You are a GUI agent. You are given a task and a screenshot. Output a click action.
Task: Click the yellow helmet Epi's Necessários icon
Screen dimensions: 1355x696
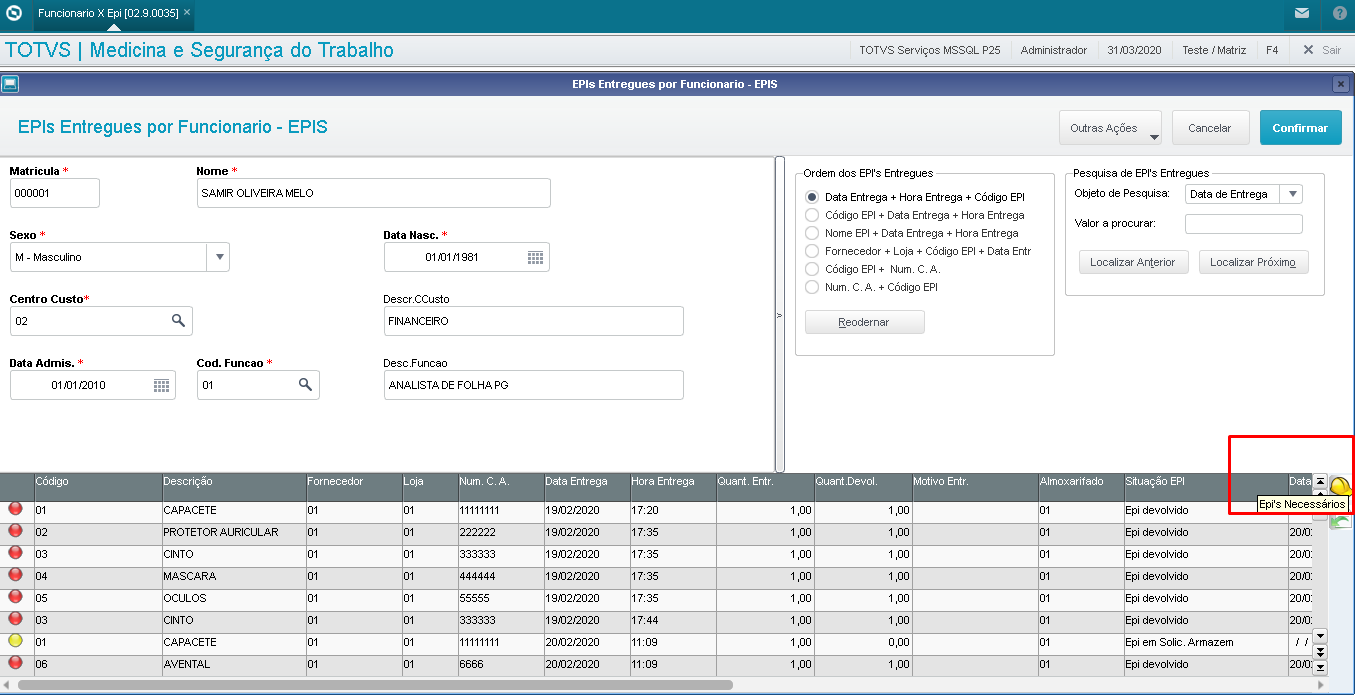[x=1340, y=488]
